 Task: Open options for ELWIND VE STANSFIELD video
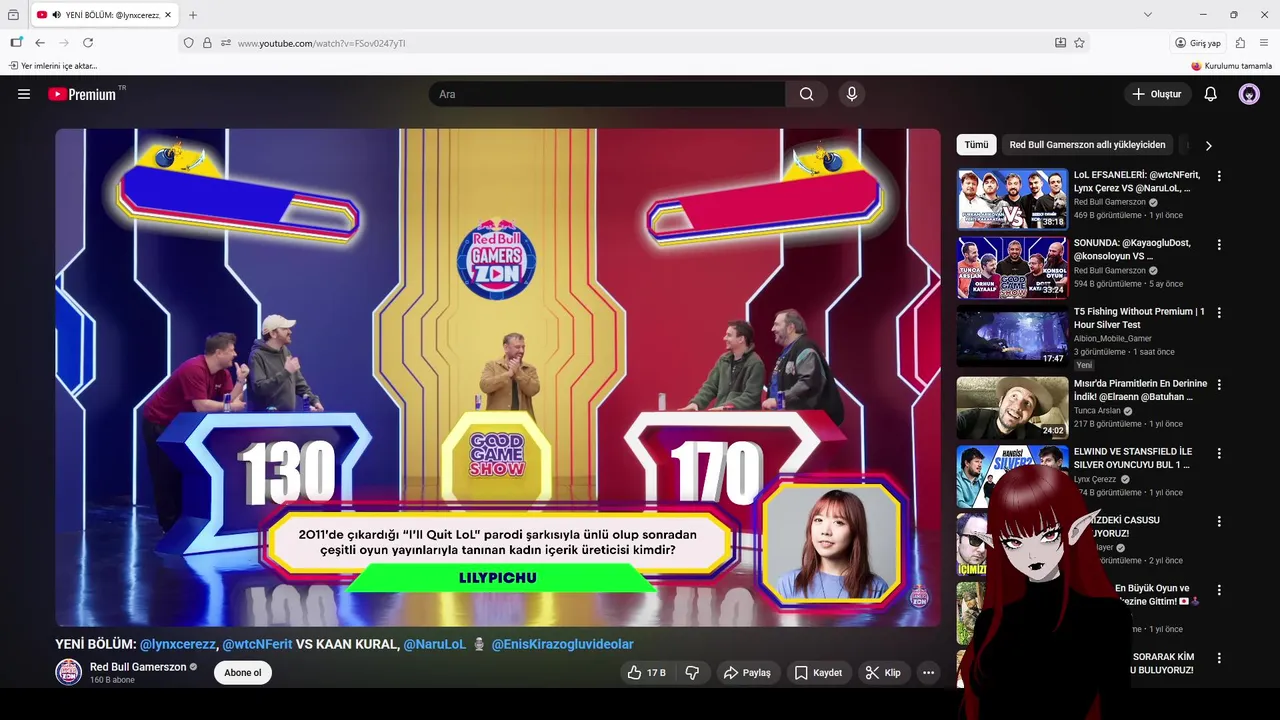pyautogui.click(x=1218, y=452)
